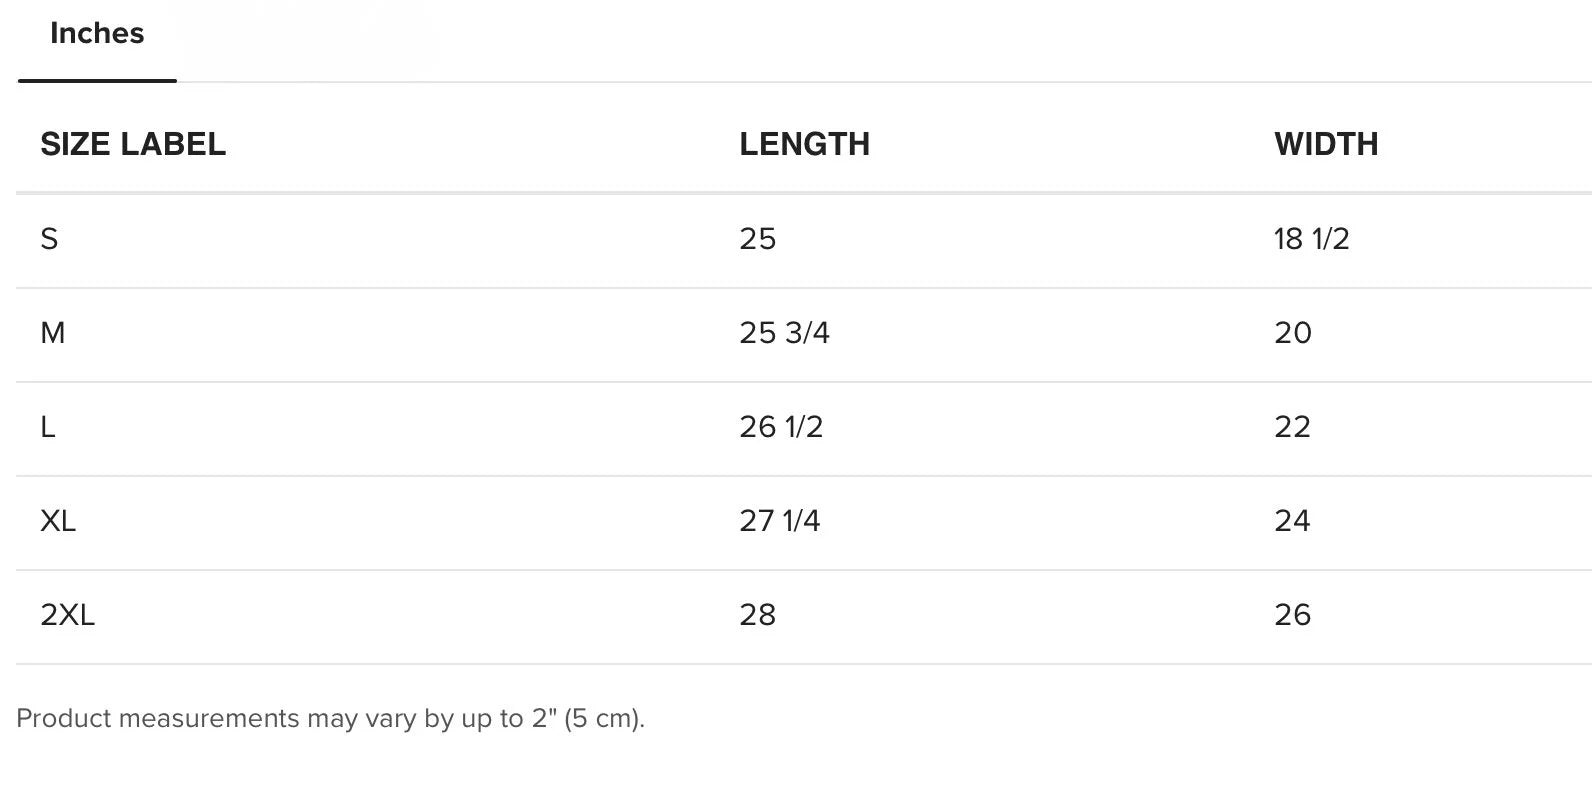Click the 27 1/4 length value
Screen dimensions: 1592x794
[780, 521]
